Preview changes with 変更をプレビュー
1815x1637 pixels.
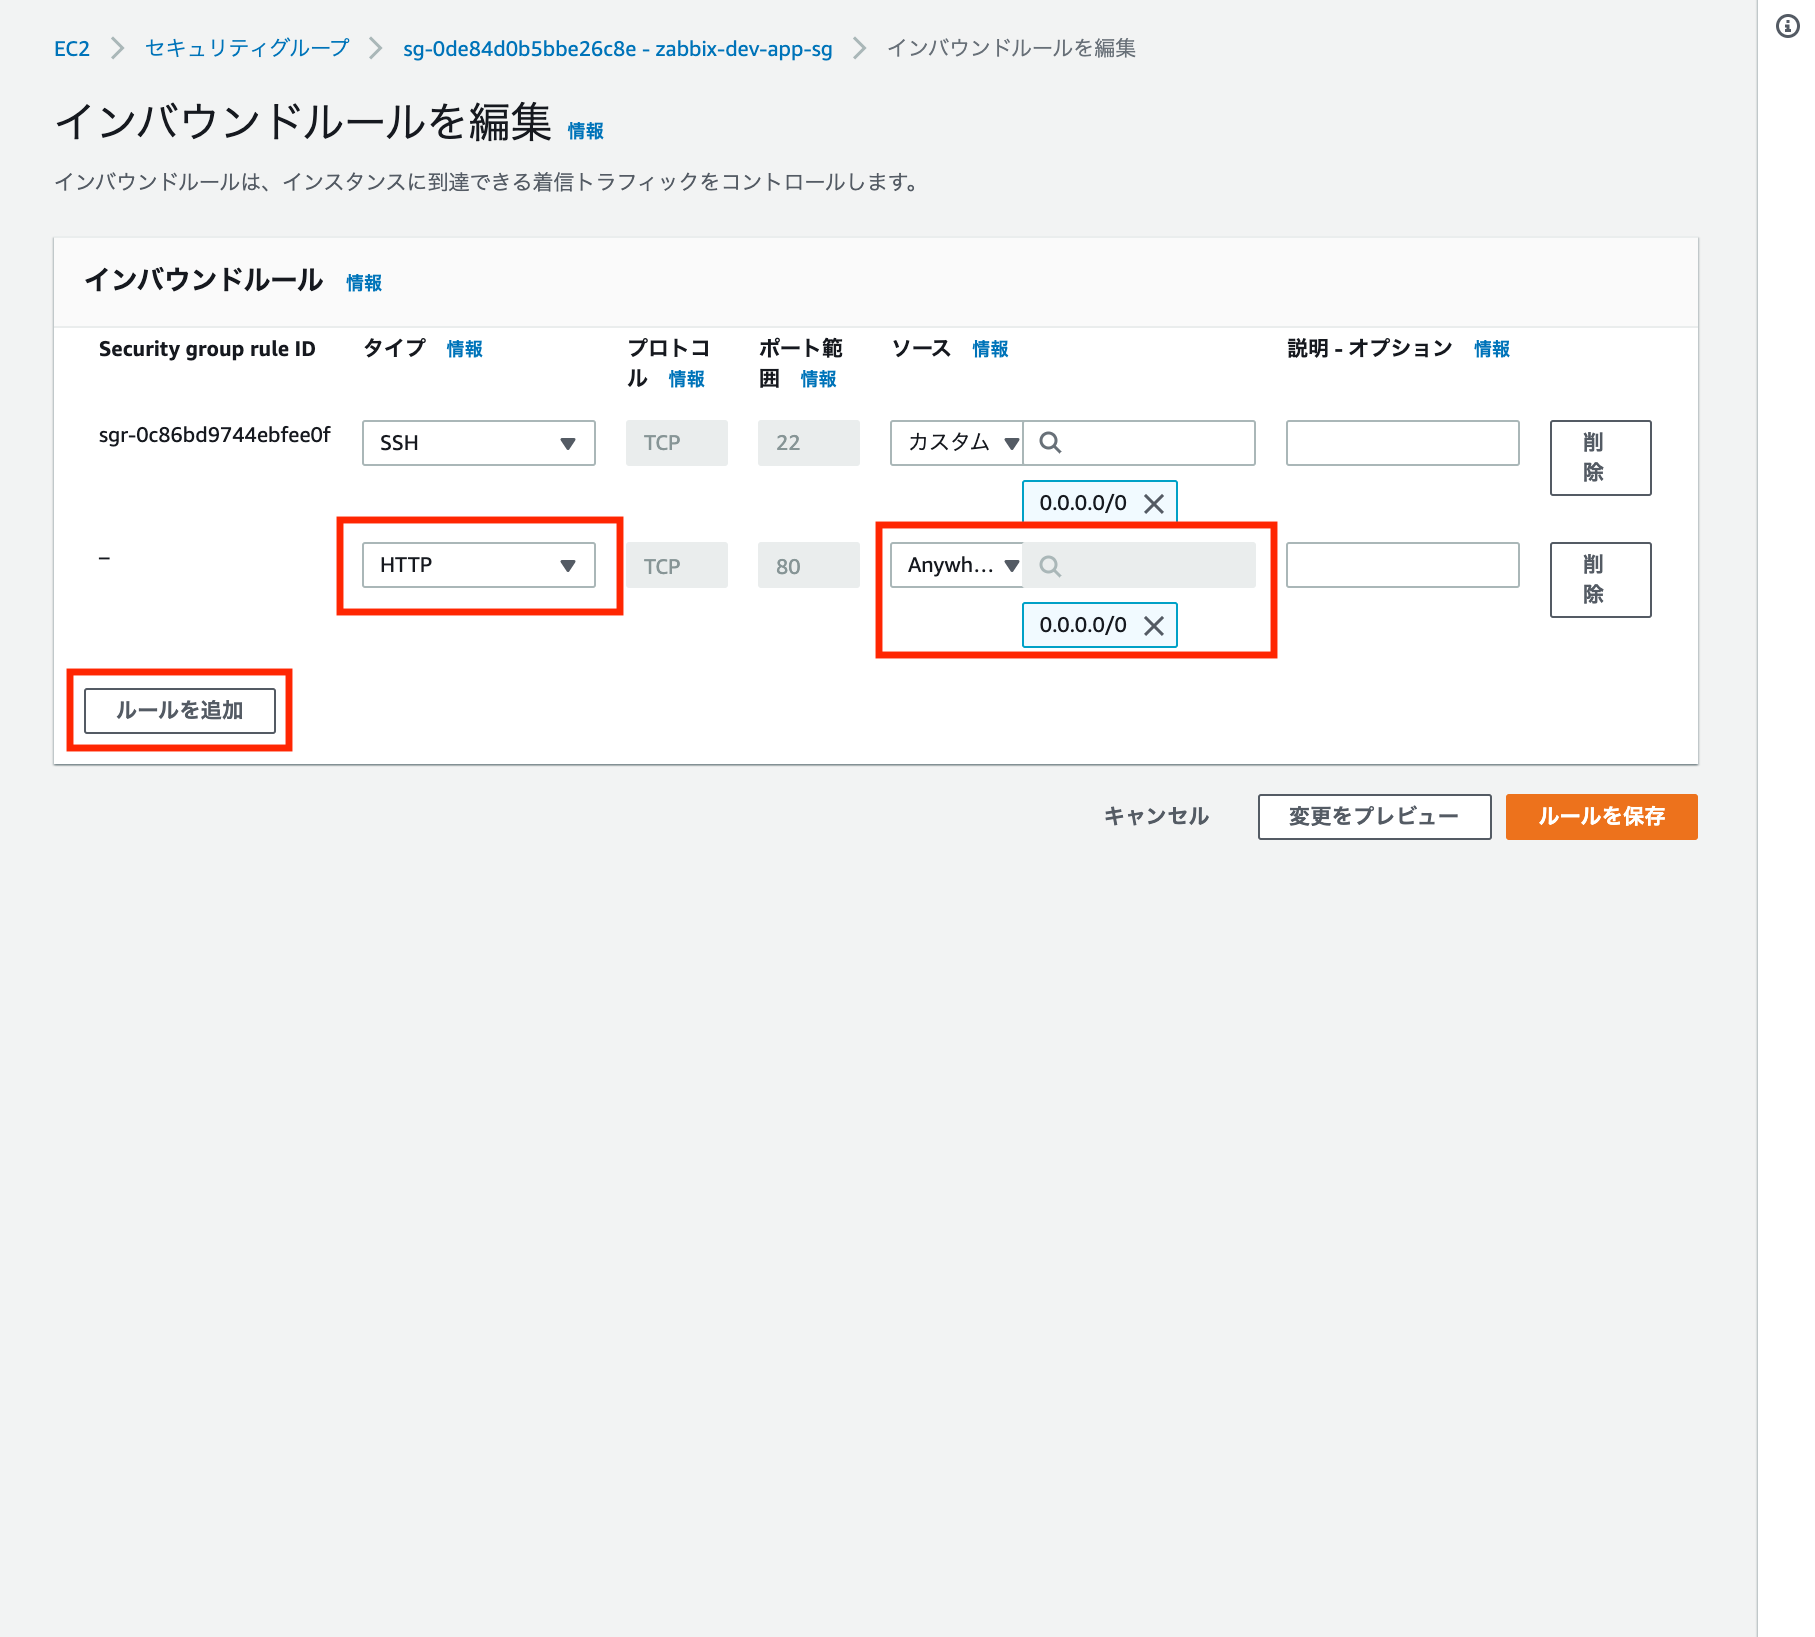pyautogui.click(x=1374, y=817)
